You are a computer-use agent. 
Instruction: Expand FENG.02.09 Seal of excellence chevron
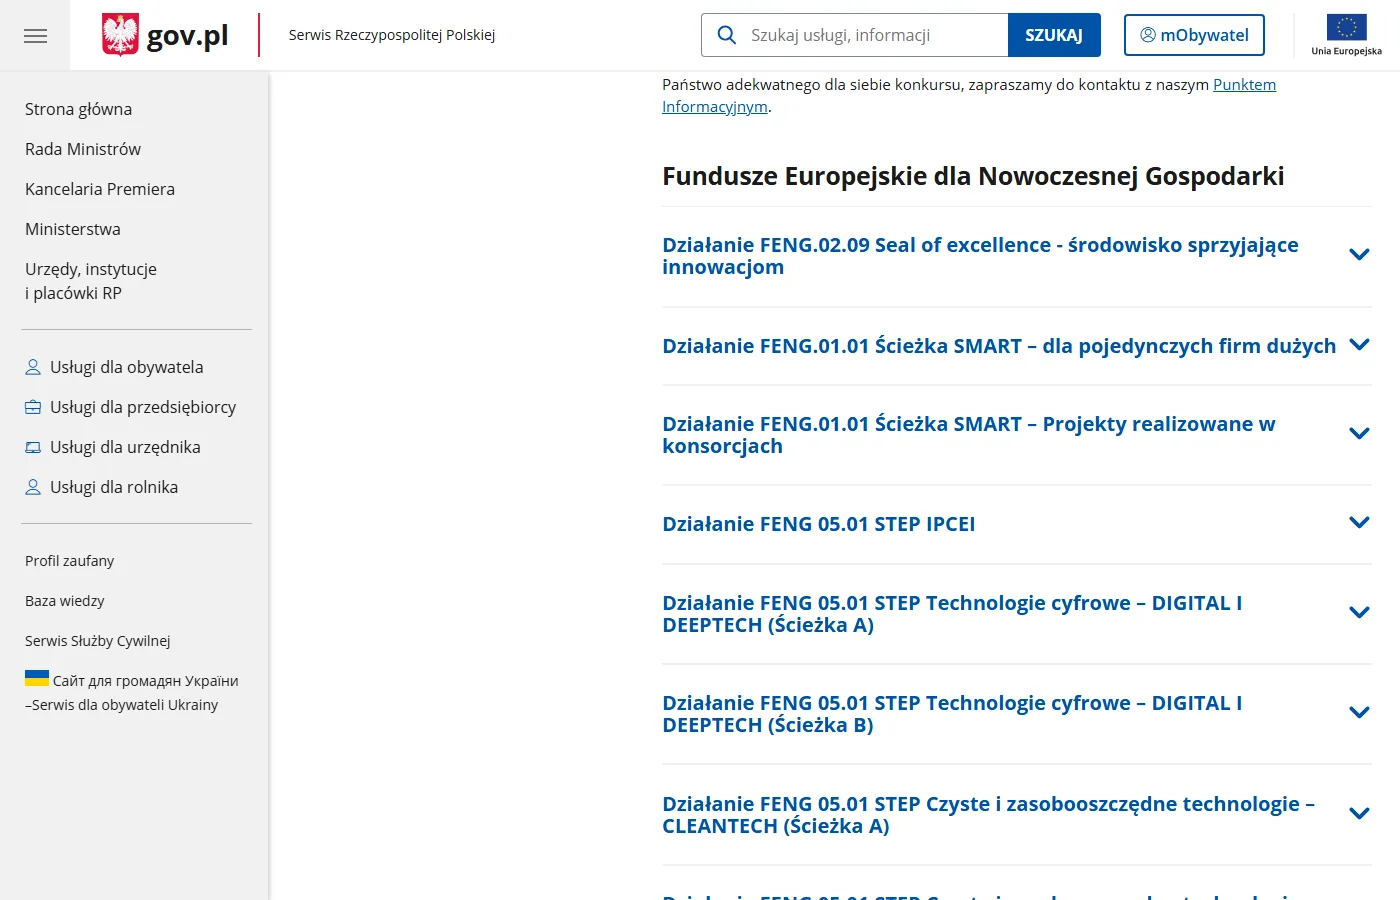pos(1359,254)
